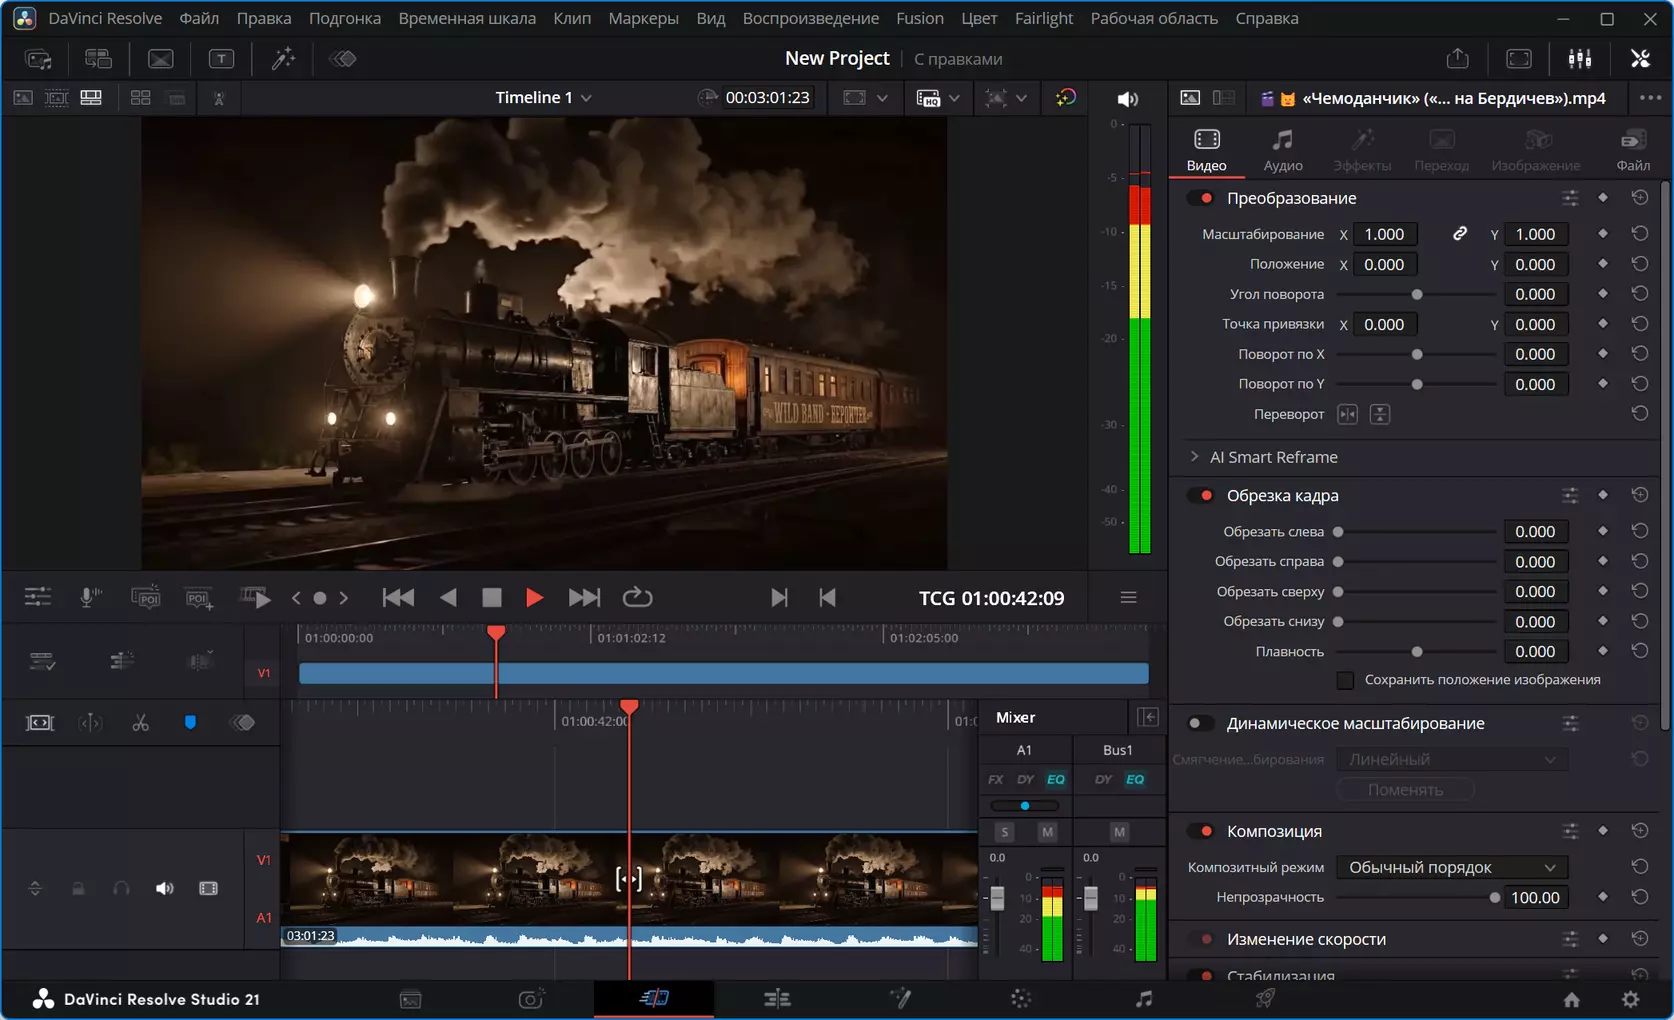Expand the AI Smart Reframe section

click(x=1194, y=457)
